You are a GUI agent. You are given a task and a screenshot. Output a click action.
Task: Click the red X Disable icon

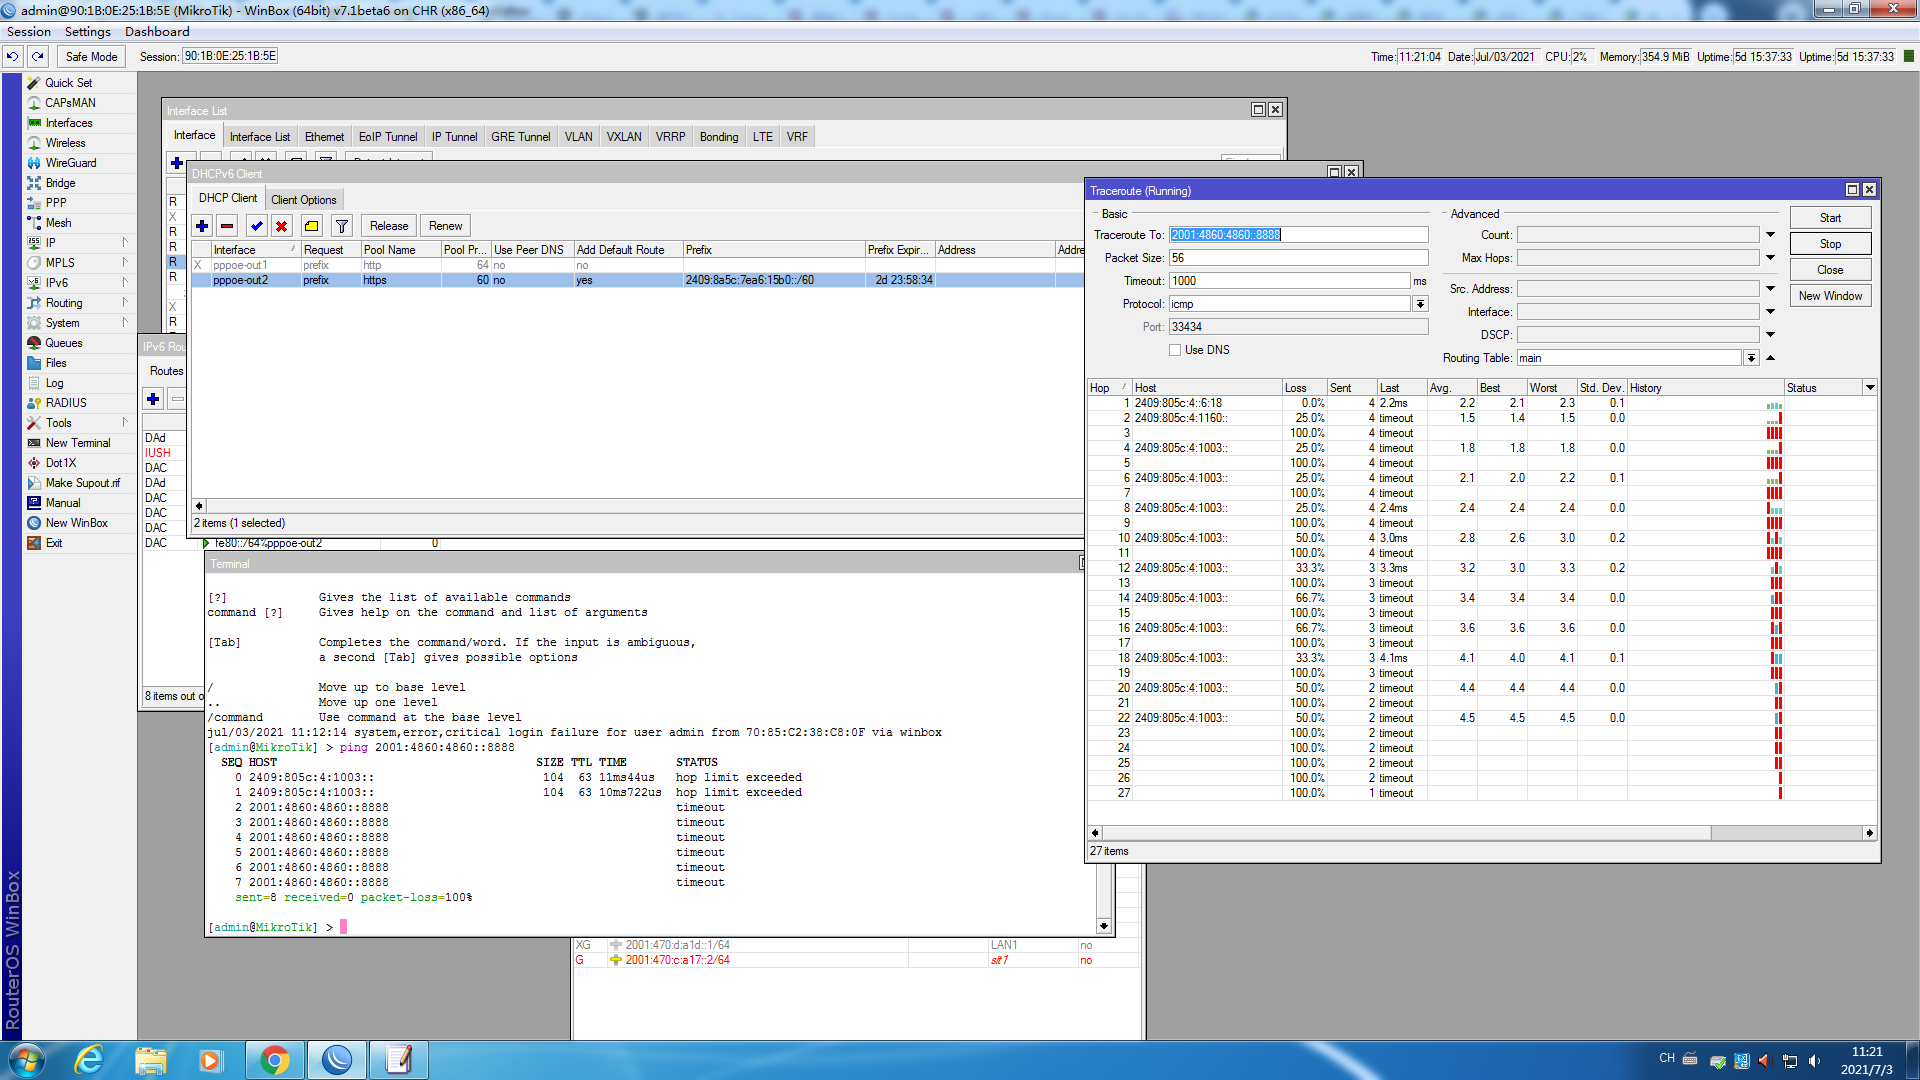pos(282,226)
